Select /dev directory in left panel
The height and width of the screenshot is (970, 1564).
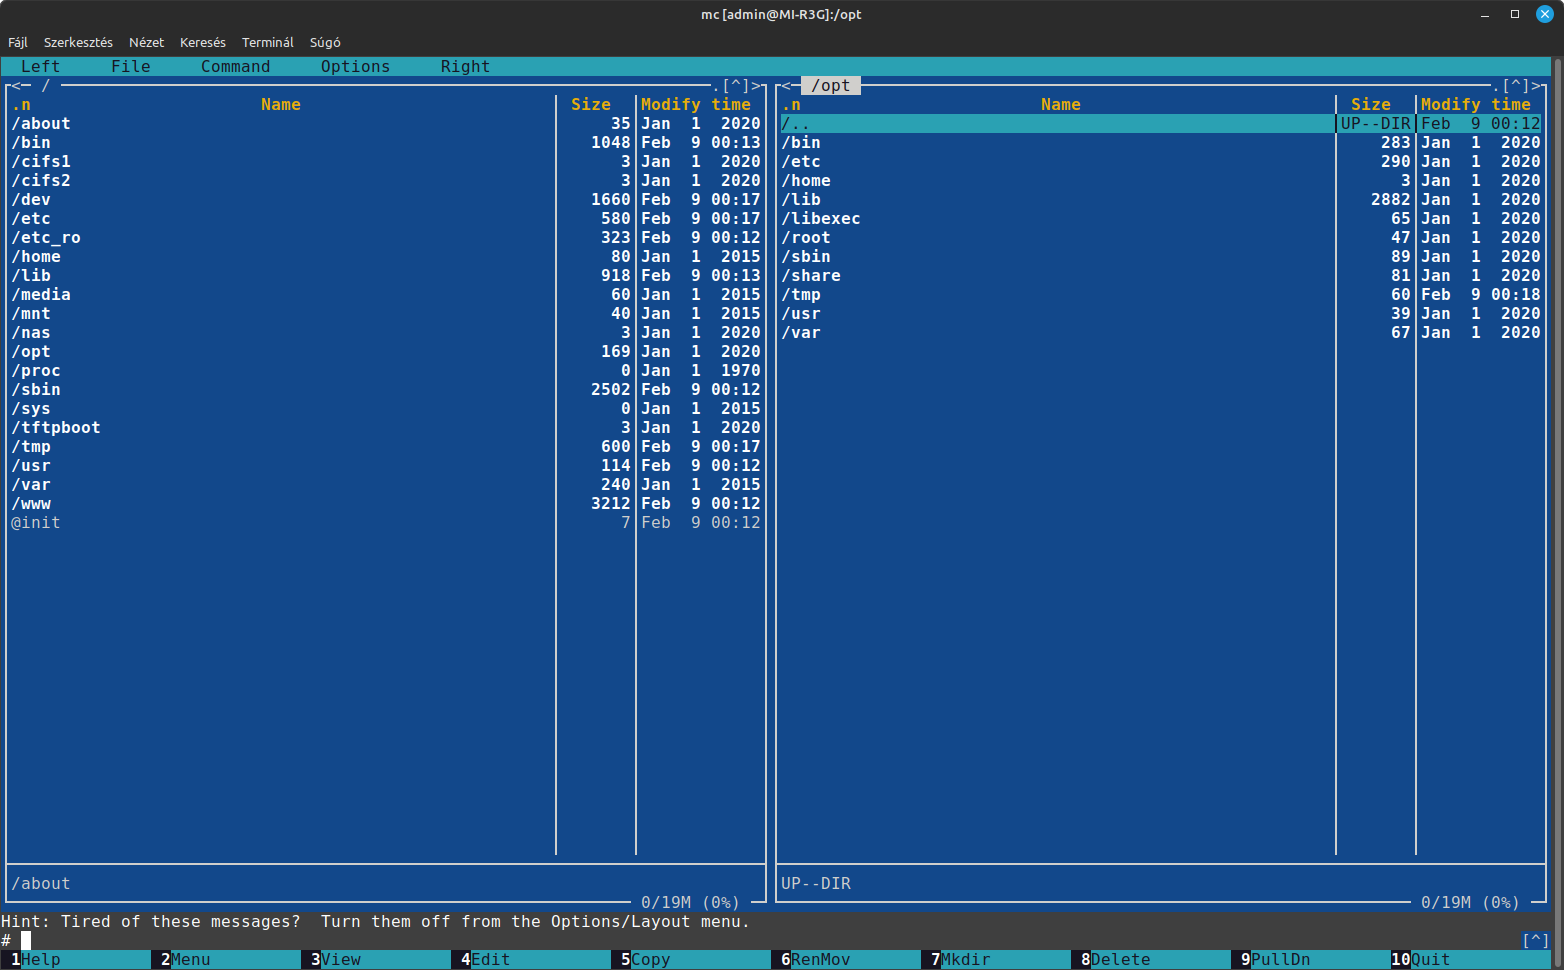[x=386, y=199]
